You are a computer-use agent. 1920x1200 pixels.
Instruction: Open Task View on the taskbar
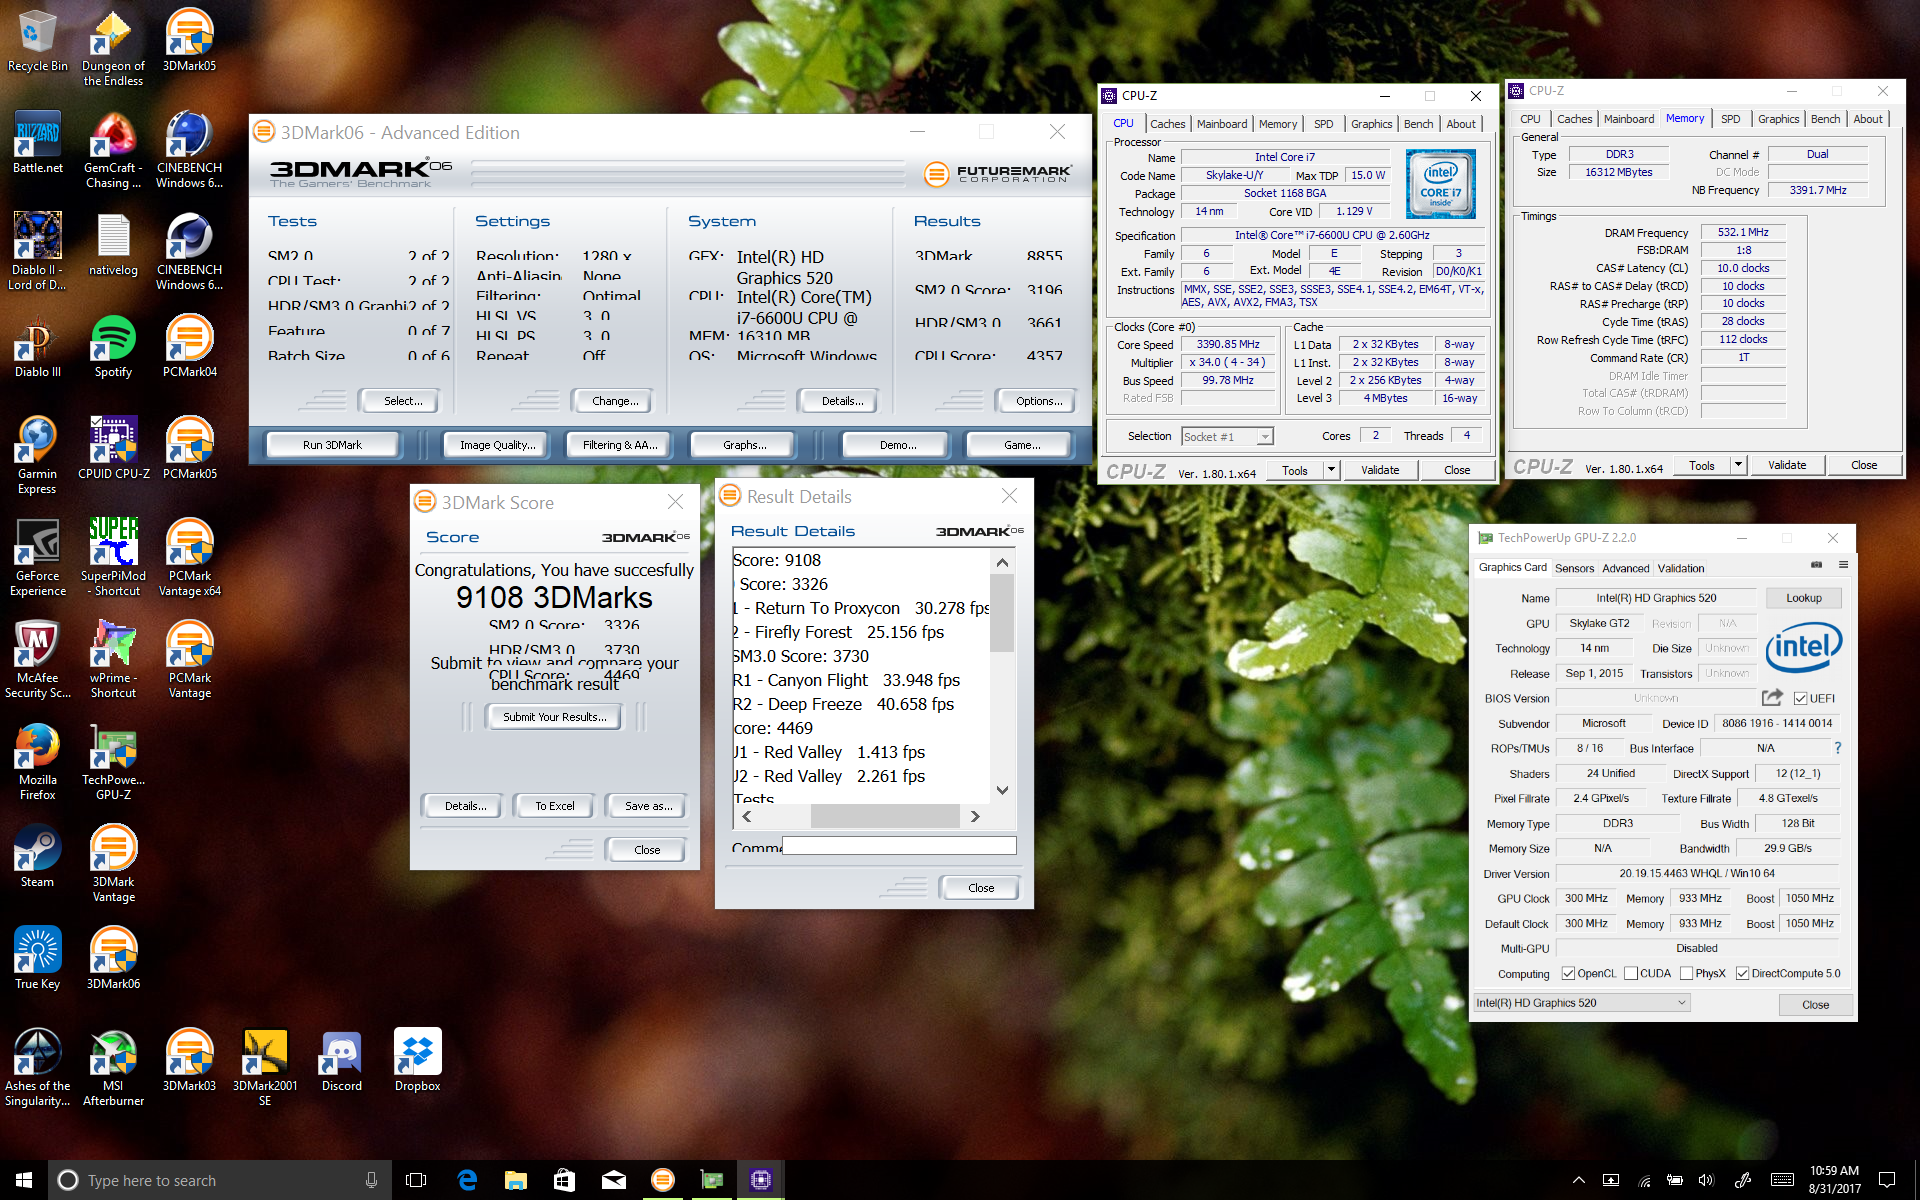click(x=416, y=1180)
